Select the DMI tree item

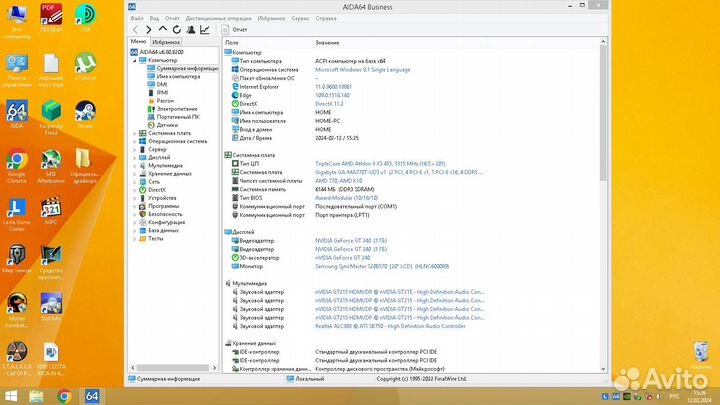coord(157,84)
